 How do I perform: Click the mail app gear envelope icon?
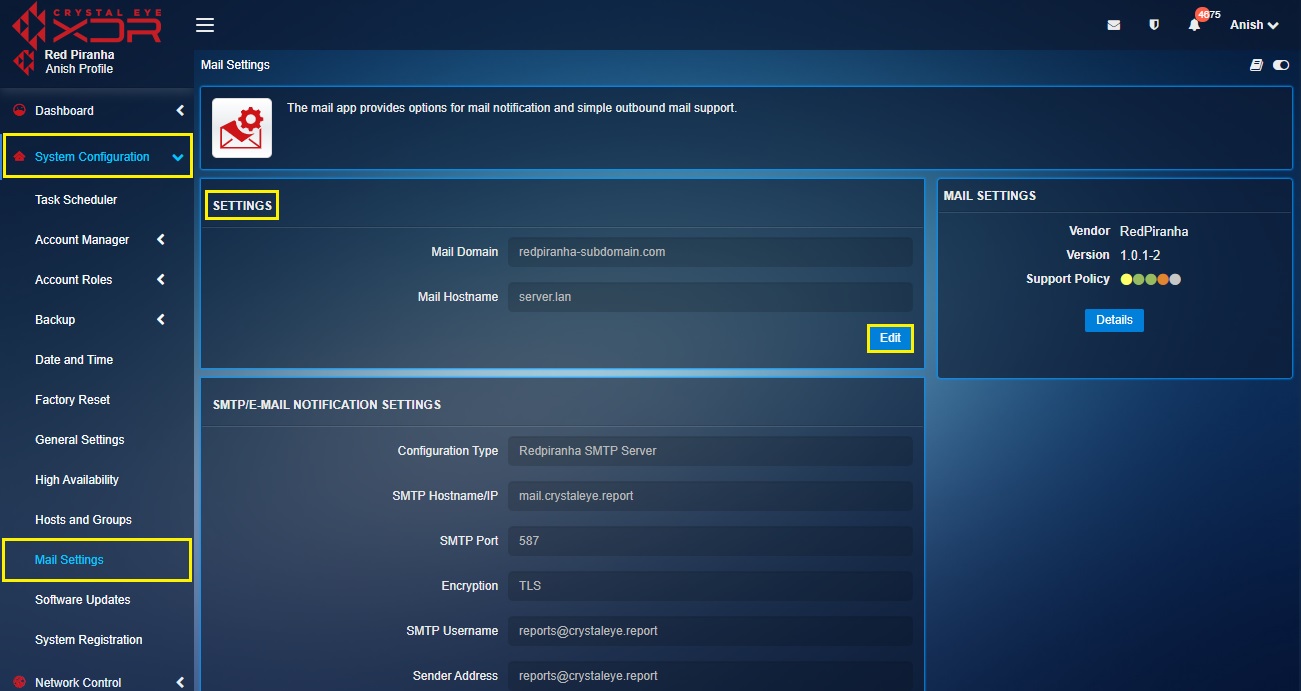(242, 128)
